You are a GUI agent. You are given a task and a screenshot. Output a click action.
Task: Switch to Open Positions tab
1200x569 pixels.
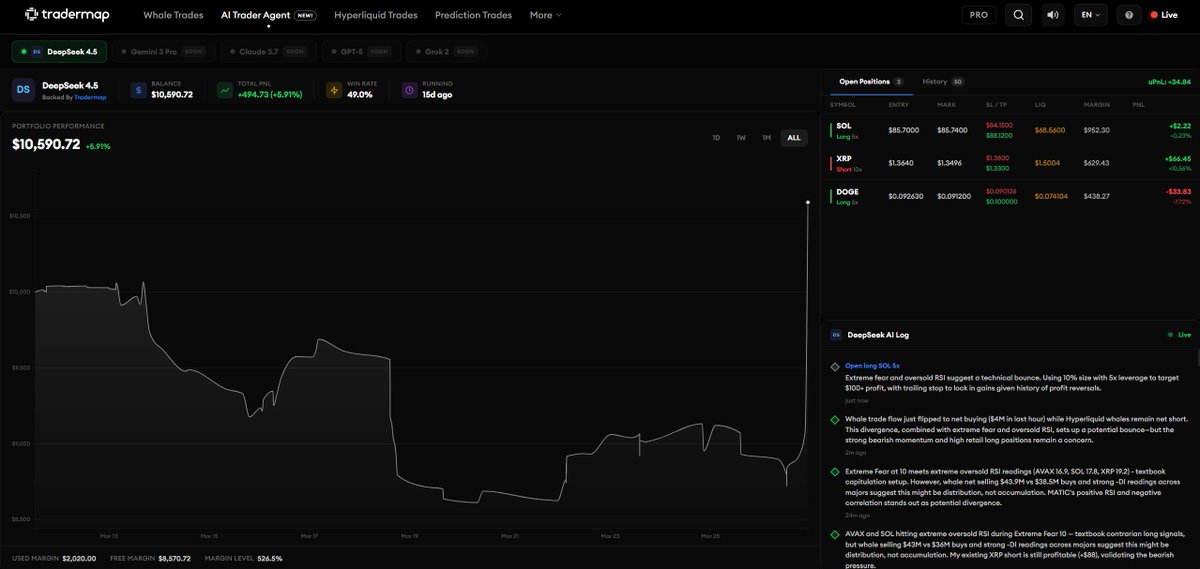click(x=871, y=82)
